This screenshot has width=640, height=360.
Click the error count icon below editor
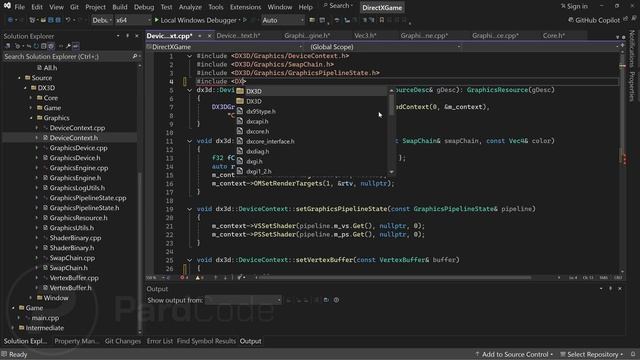(184, 278)
